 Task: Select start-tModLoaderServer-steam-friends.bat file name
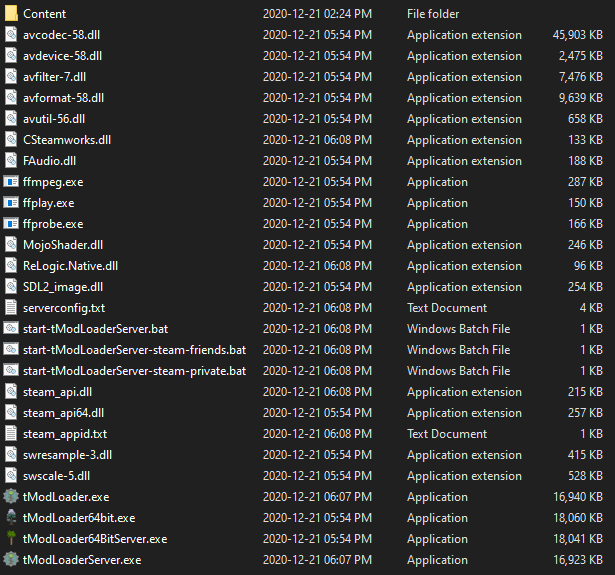tap(134, 350)
